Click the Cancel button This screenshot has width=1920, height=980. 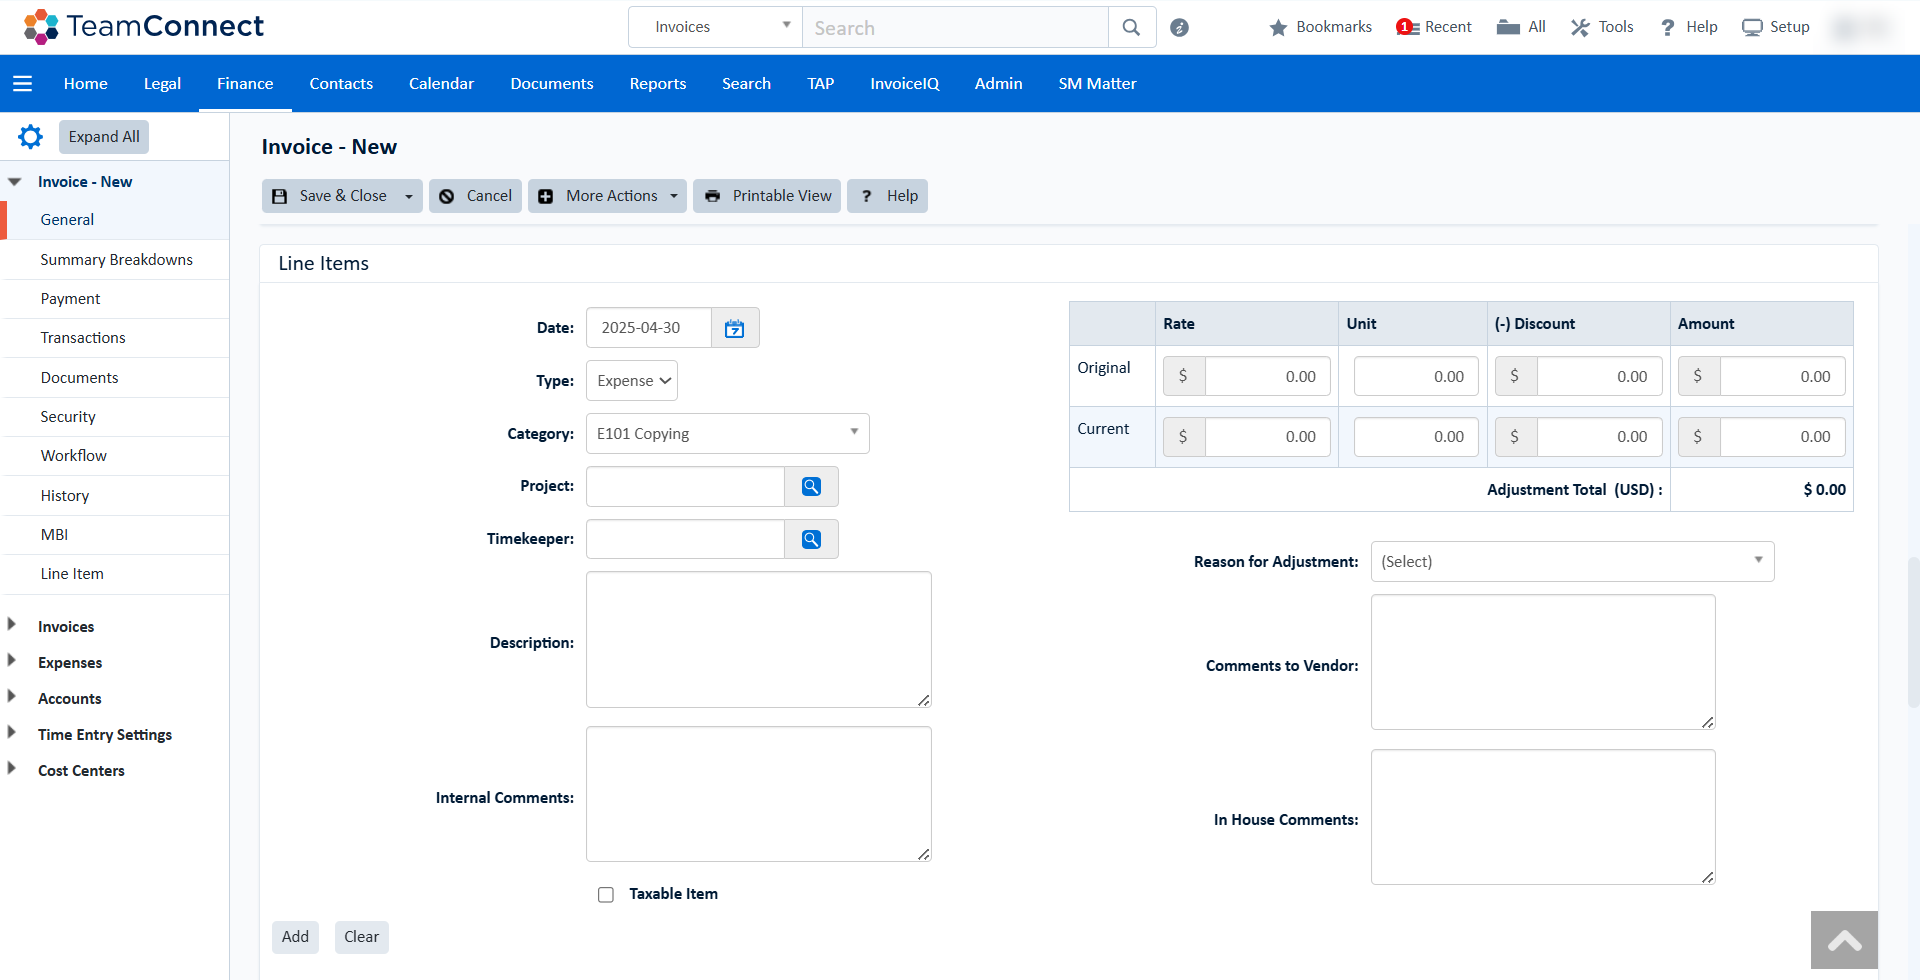476,196
